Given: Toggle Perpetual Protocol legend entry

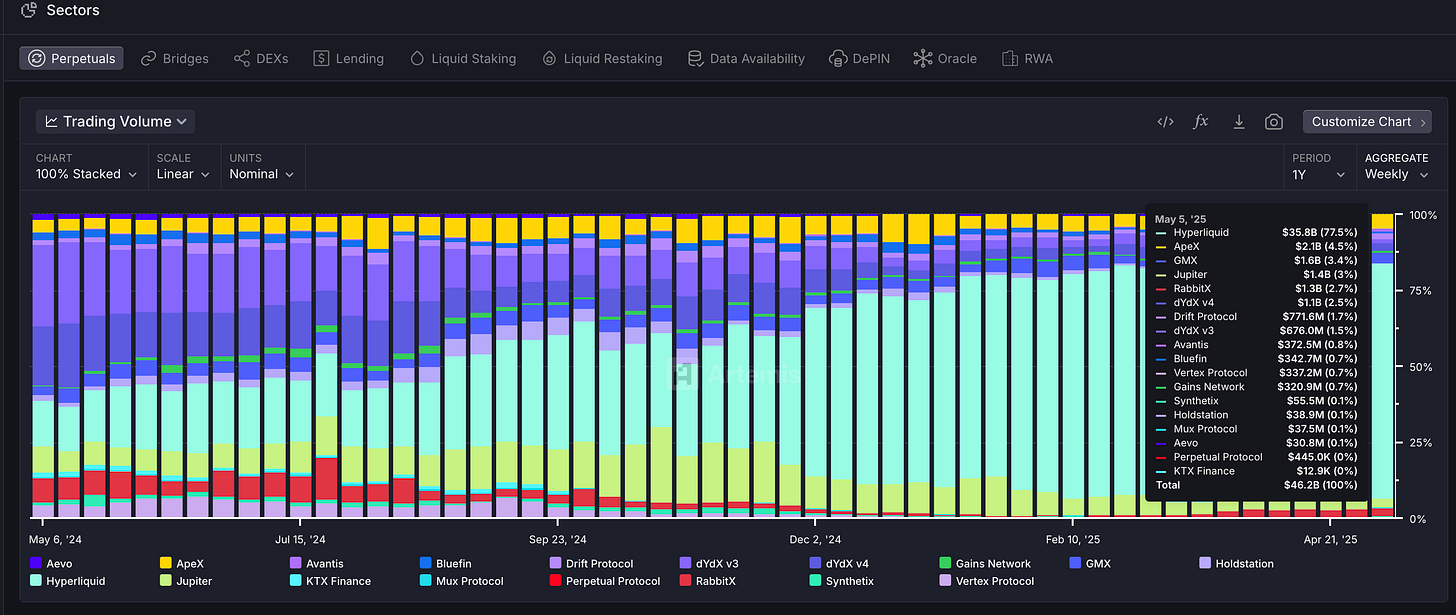Looking at the screenshot, I should click(605, 581).
